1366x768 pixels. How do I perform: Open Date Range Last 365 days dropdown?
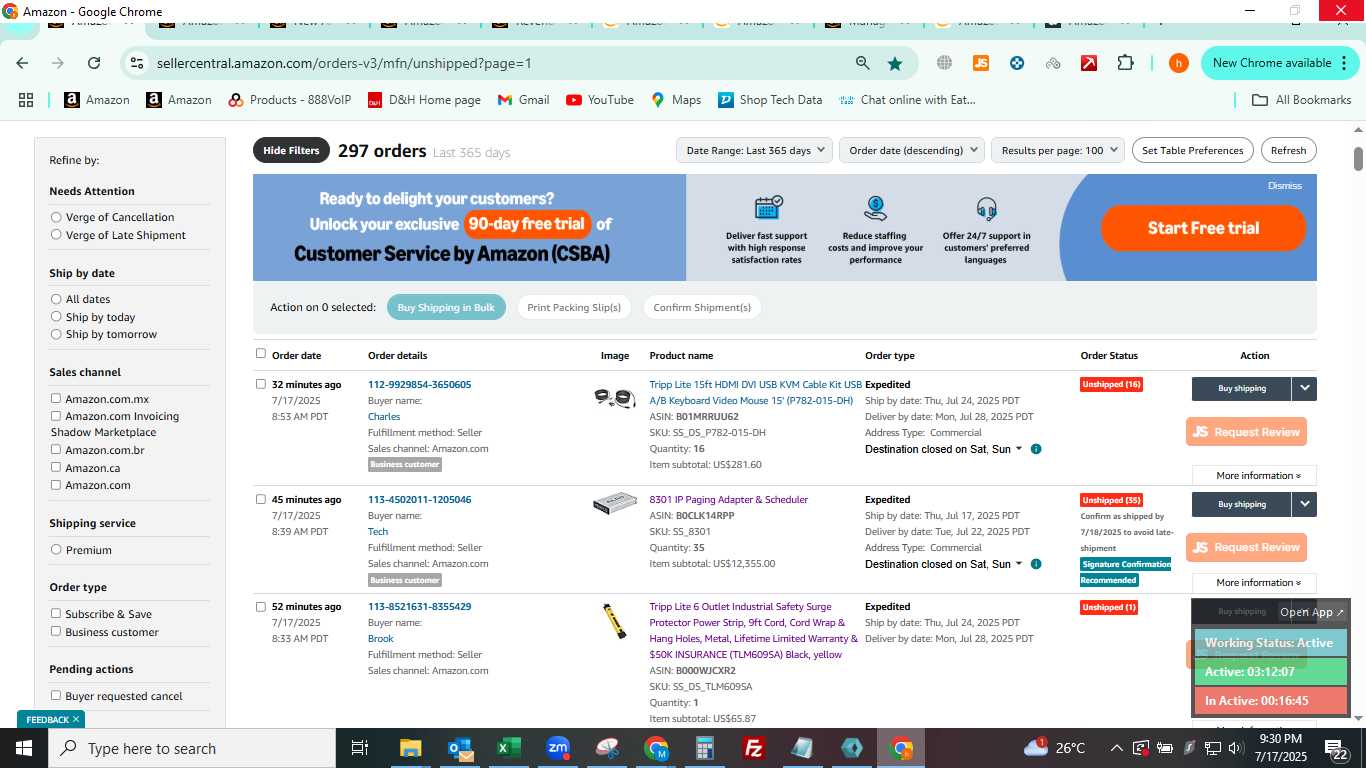click(x=754, y=150)
